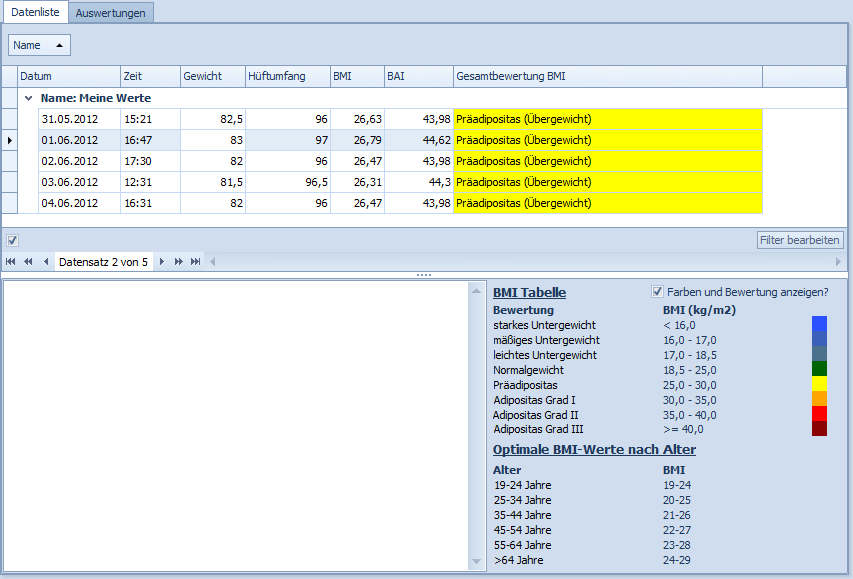Select the date cell 02.06.2012
This screenshot has height=579, width=853.
pyautogui.click(x=79, y=161)
